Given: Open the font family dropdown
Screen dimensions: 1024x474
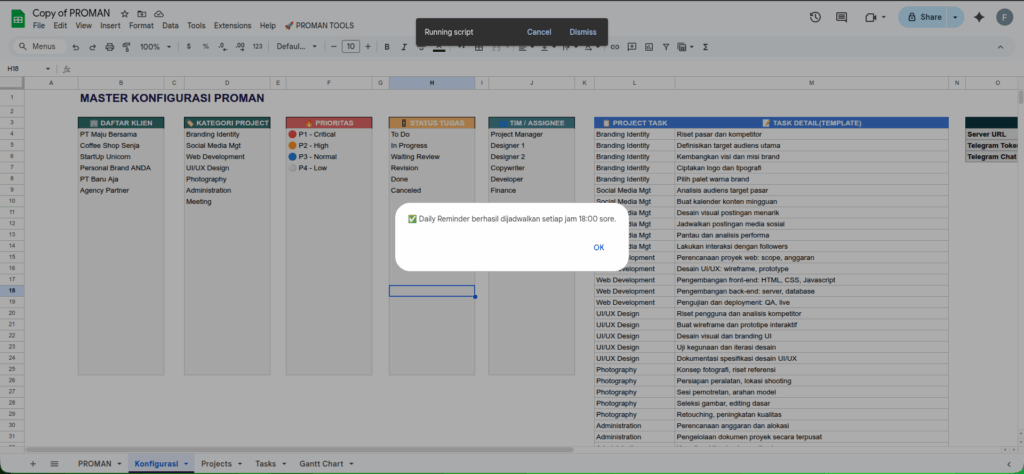Looking at the screenshot, I should 295,47.
